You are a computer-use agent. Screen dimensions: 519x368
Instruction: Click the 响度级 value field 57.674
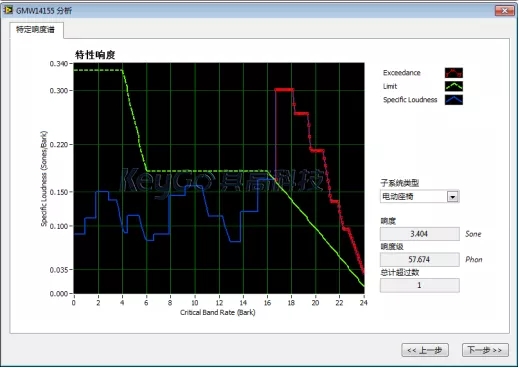(x=419, y=259)
